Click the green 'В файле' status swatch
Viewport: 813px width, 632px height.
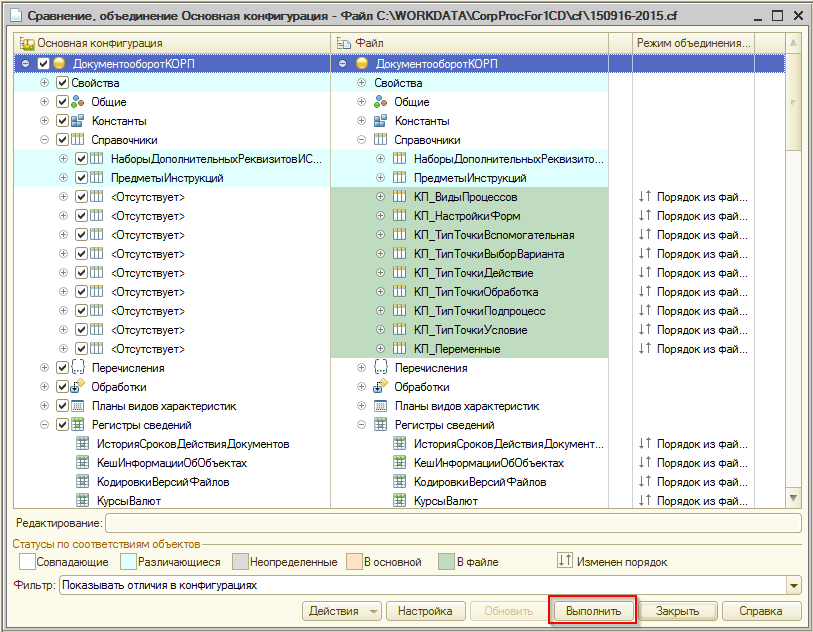pyautogui.click(x=444, y=562)
